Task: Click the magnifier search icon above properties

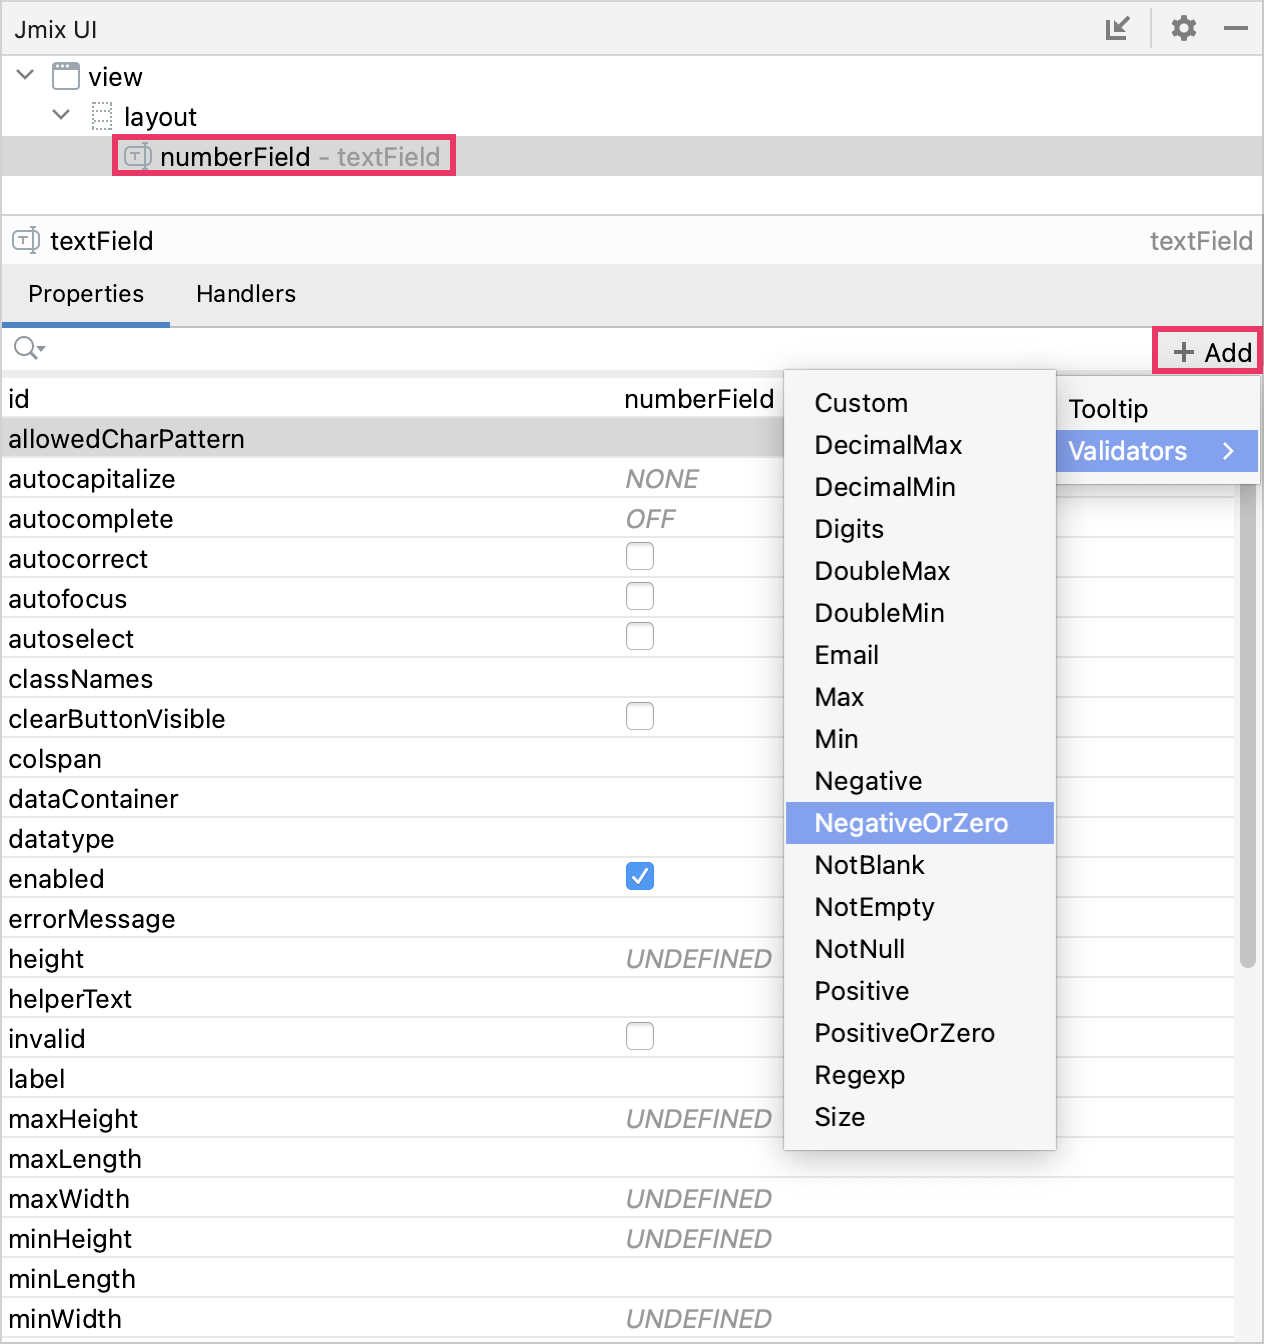Action: [x=24, y=348]
